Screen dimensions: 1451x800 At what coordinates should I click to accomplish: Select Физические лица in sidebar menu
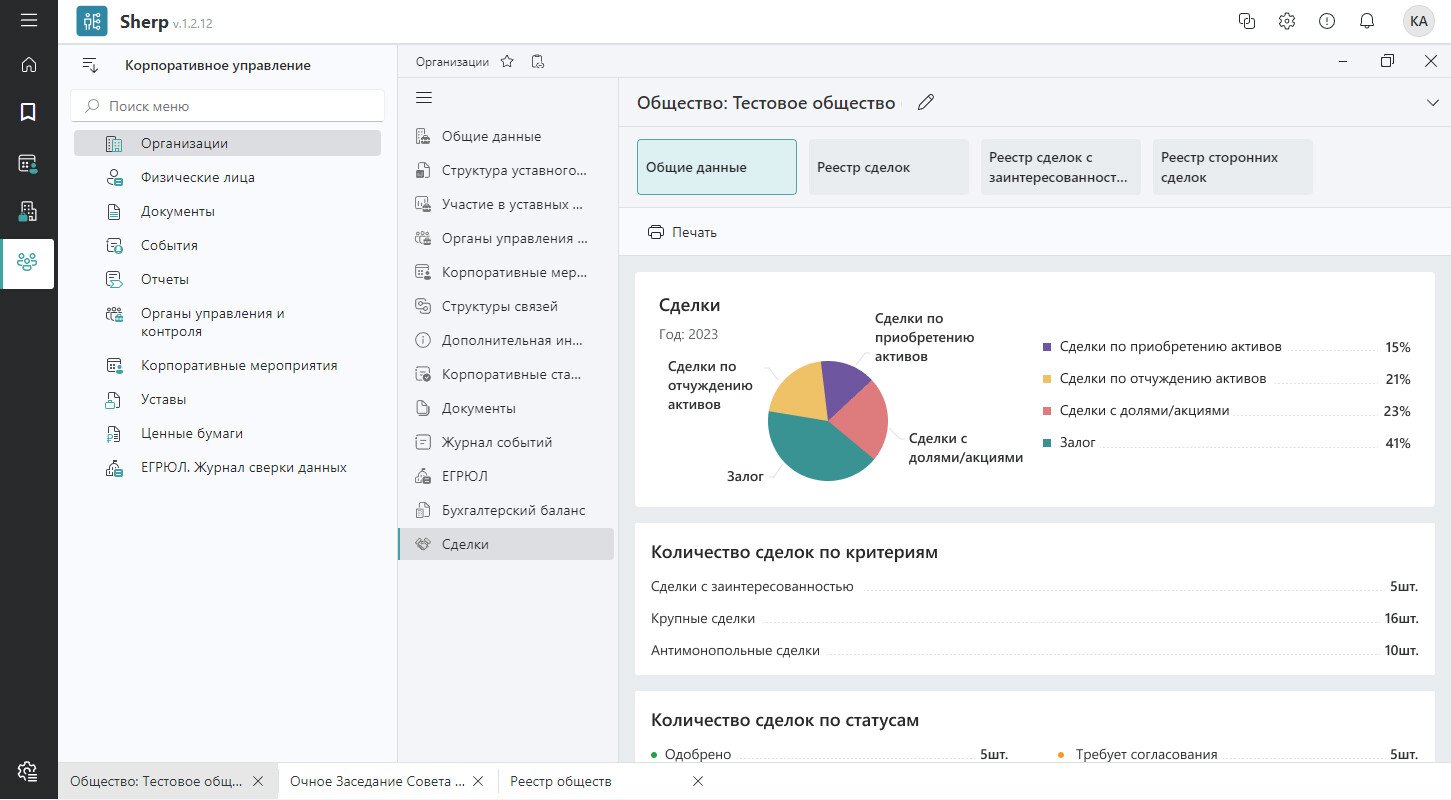coord(197,177)
